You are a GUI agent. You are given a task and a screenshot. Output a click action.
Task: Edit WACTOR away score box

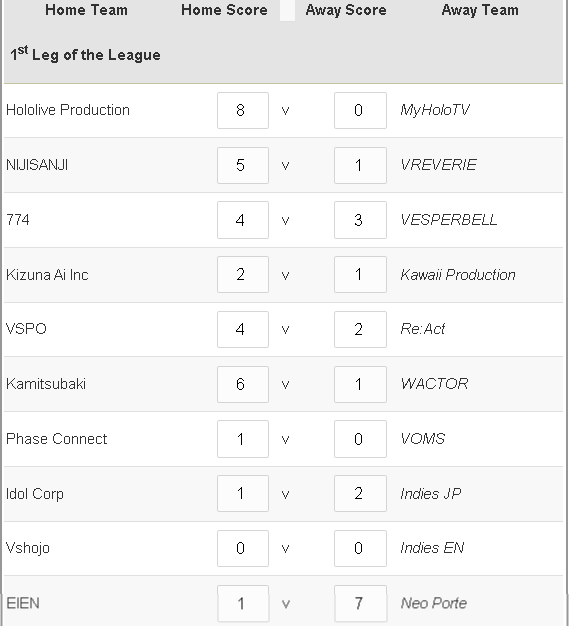pos(360,384)
